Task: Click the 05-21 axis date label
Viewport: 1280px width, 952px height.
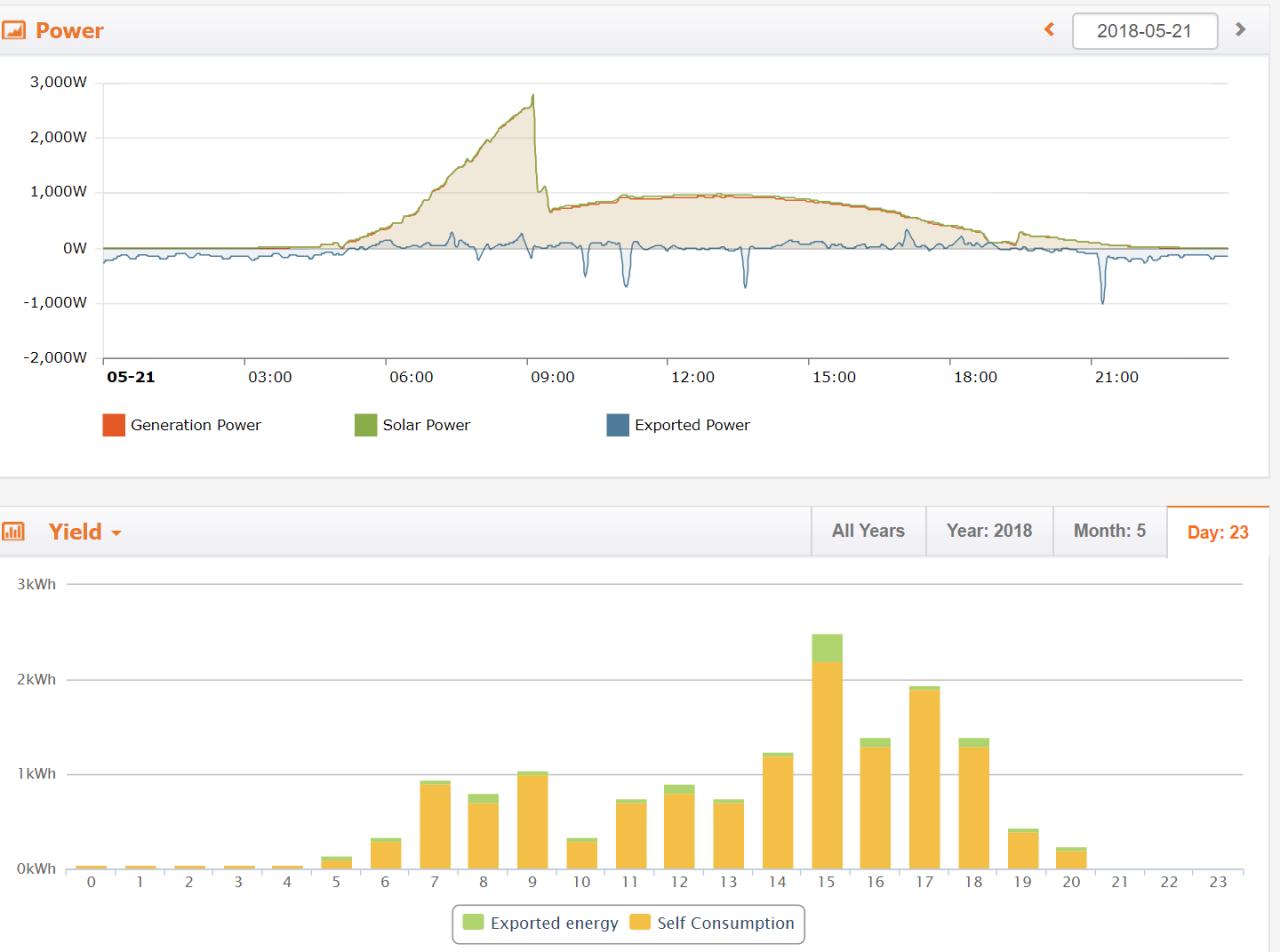Action: [x=131, y=377]
